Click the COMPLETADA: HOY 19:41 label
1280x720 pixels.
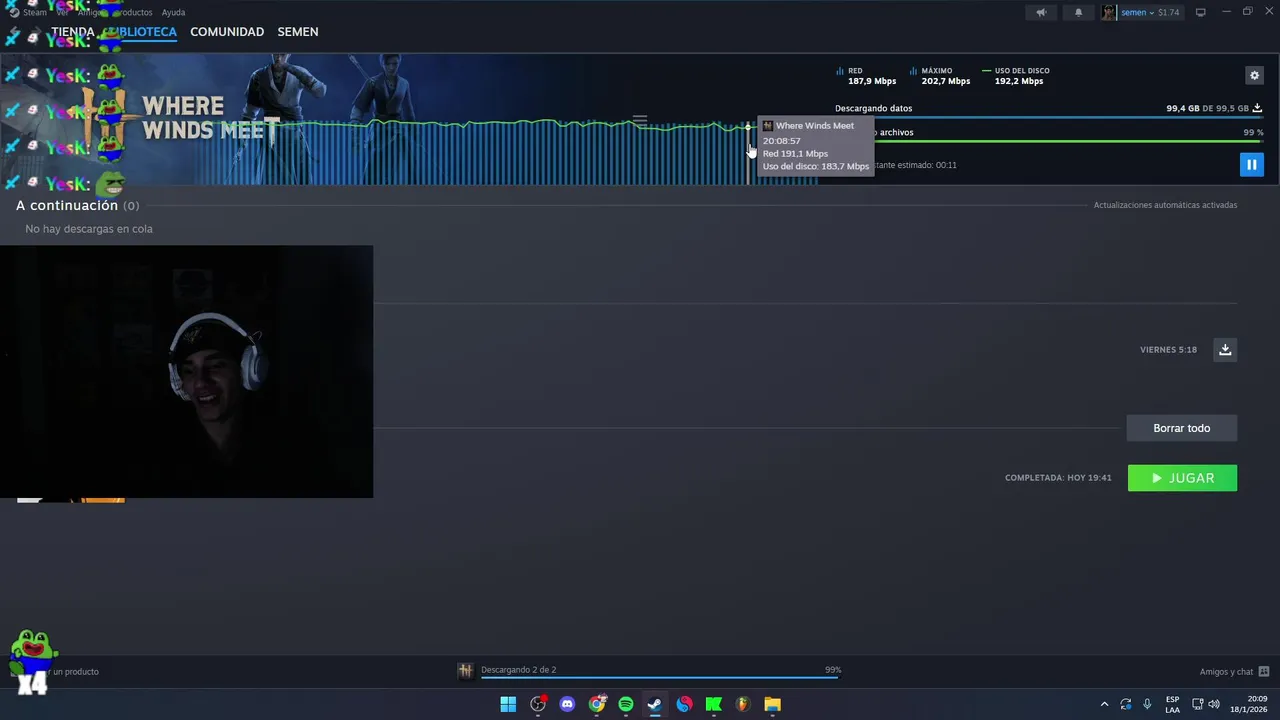[1058, 478]
